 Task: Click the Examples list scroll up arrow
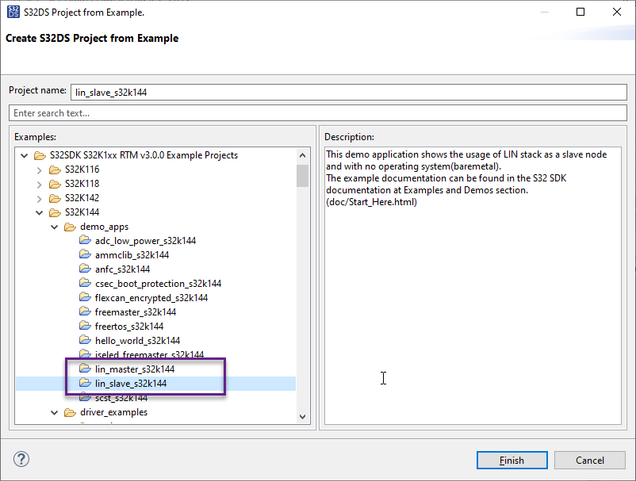click(x=303, y=155)
